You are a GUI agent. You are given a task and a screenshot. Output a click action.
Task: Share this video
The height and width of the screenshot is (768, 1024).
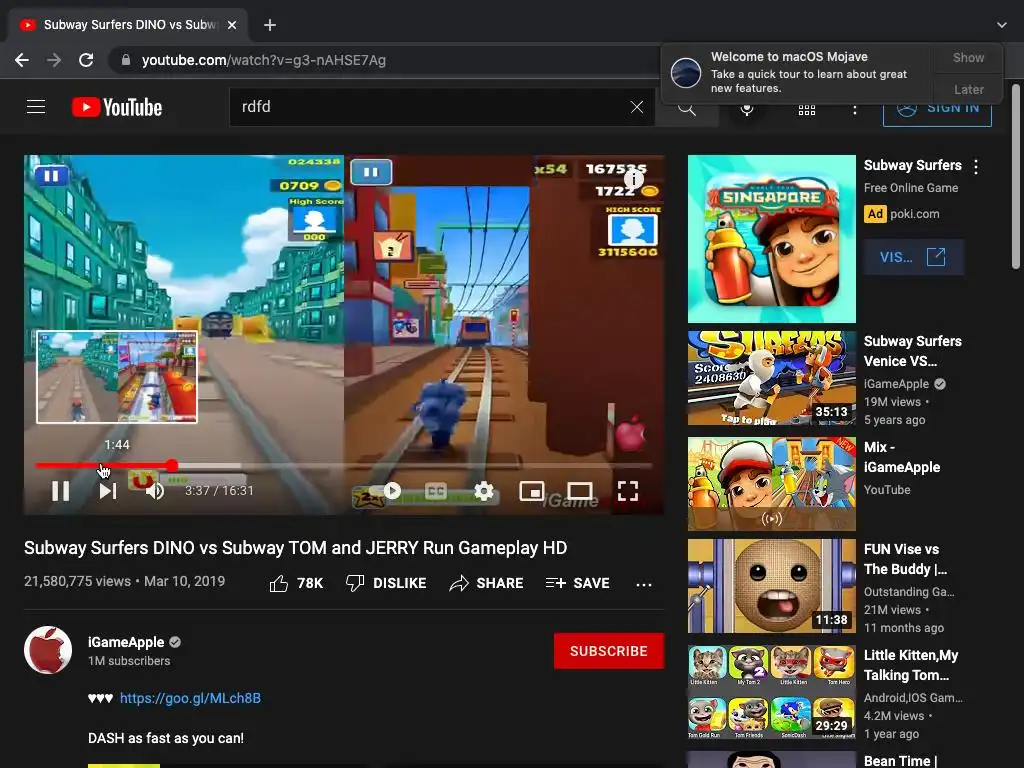tap(487, 583)
